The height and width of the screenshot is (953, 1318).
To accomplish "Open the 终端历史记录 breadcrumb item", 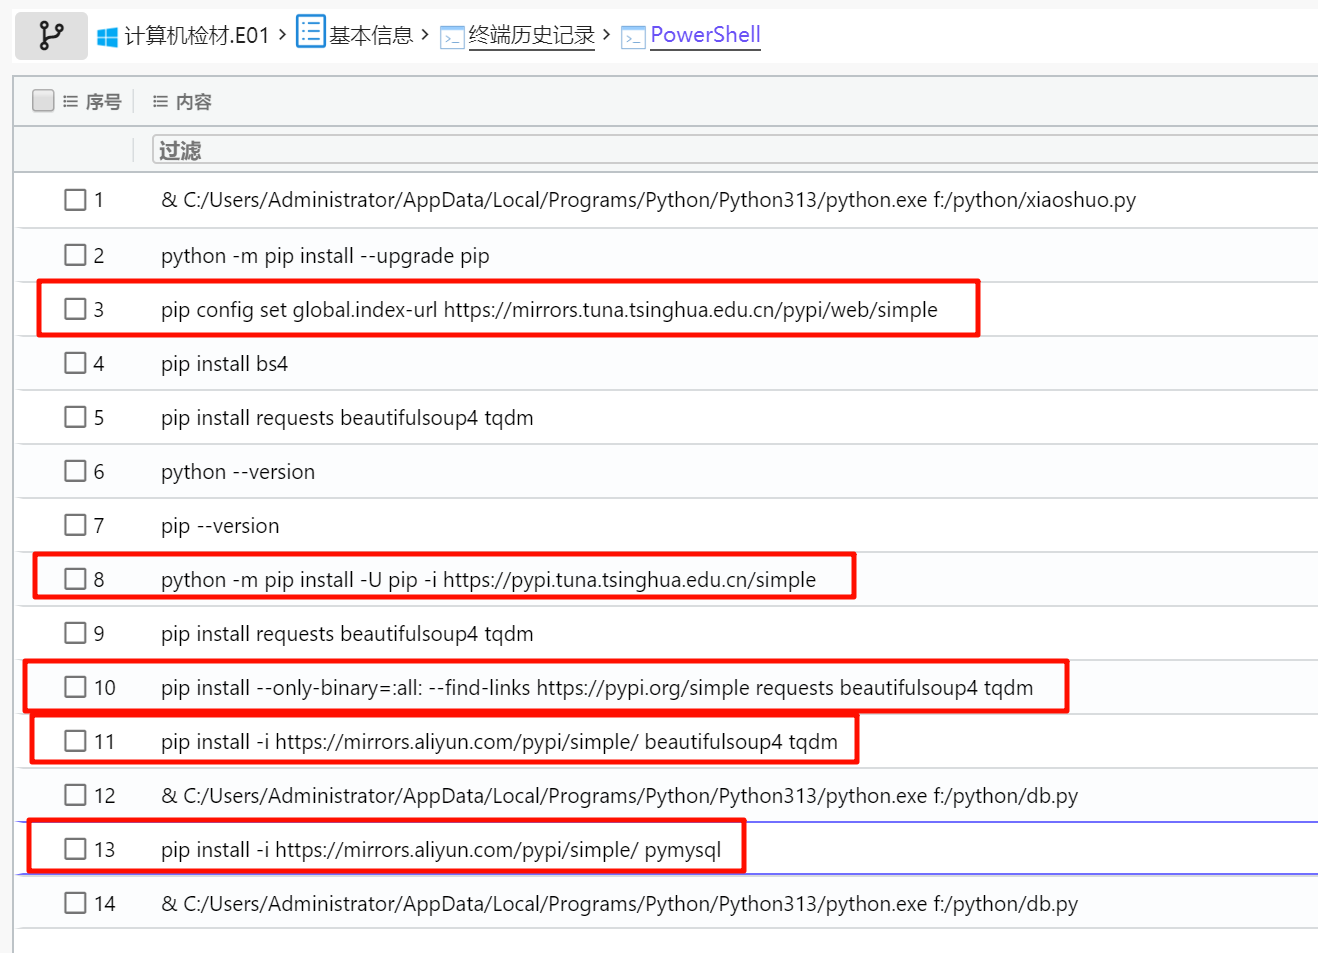I will pos(531,36).
